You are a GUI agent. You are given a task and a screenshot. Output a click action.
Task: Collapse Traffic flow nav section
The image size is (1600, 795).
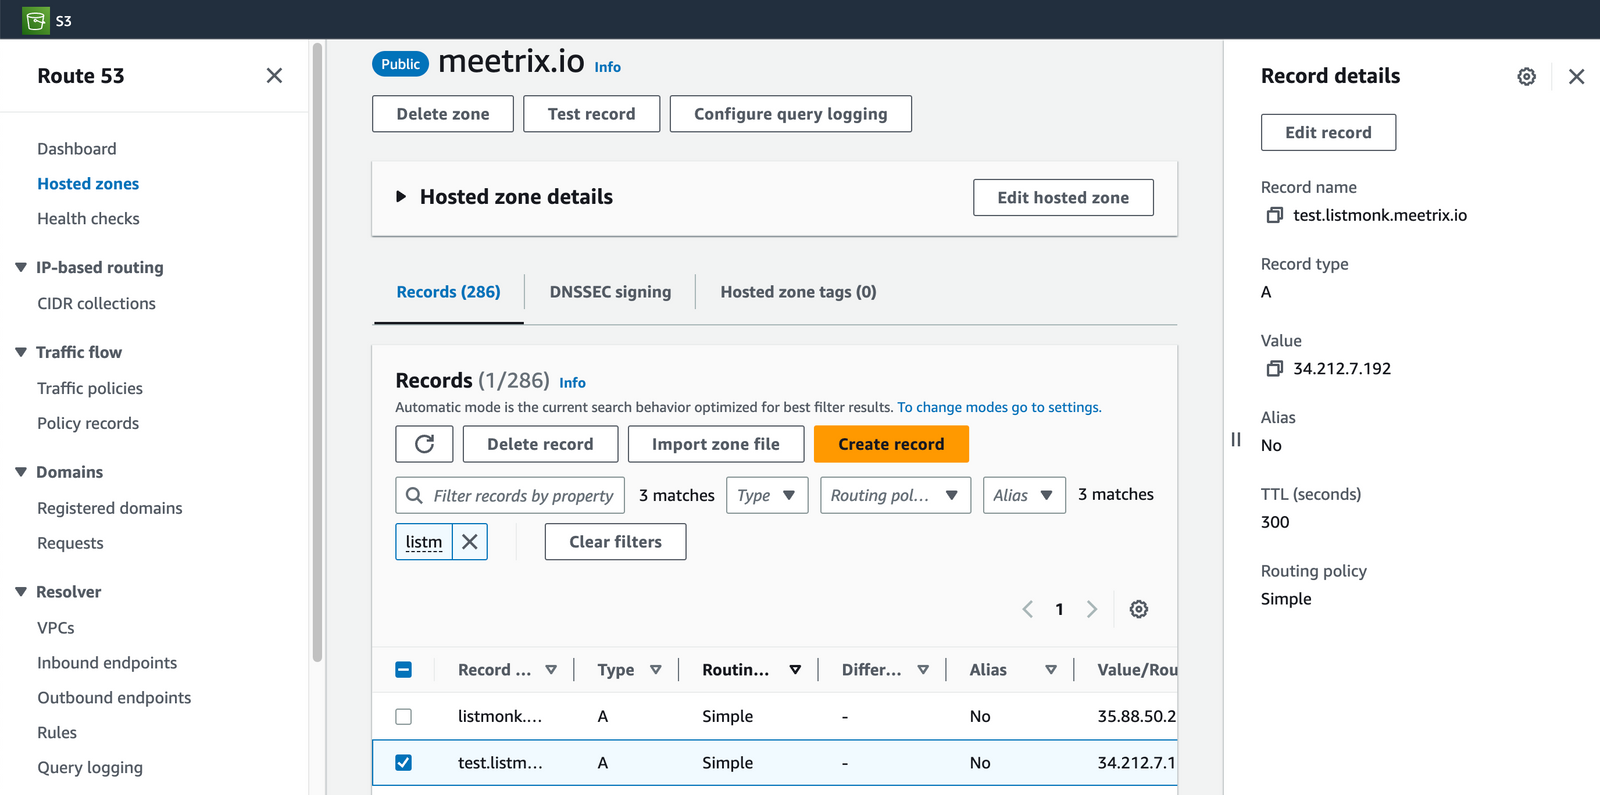[21, 352]
